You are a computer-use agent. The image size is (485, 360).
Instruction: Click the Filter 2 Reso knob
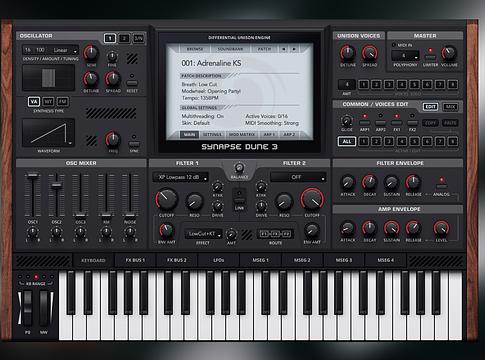click(284, 202)
